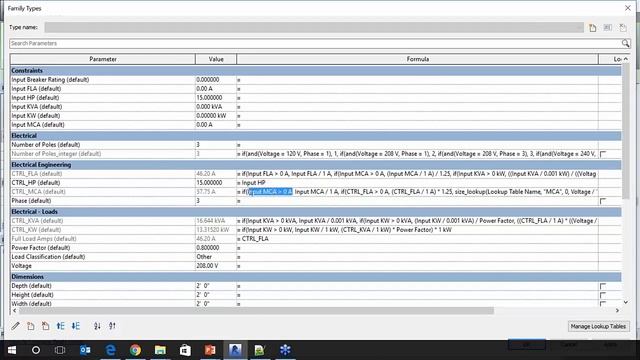Click the Parameter column header
640x360 pixels.
(103, 59)
